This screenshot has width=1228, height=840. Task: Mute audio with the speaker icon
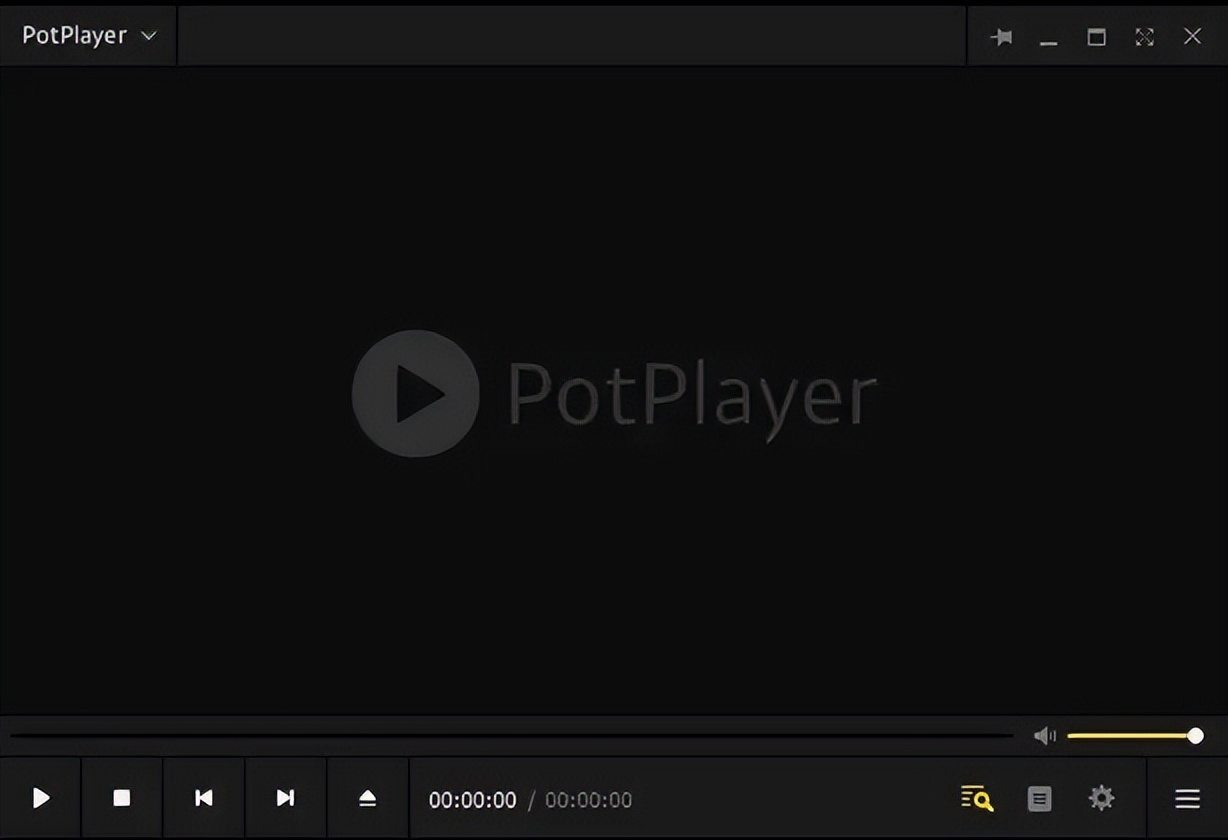(x=1045, y=736)
